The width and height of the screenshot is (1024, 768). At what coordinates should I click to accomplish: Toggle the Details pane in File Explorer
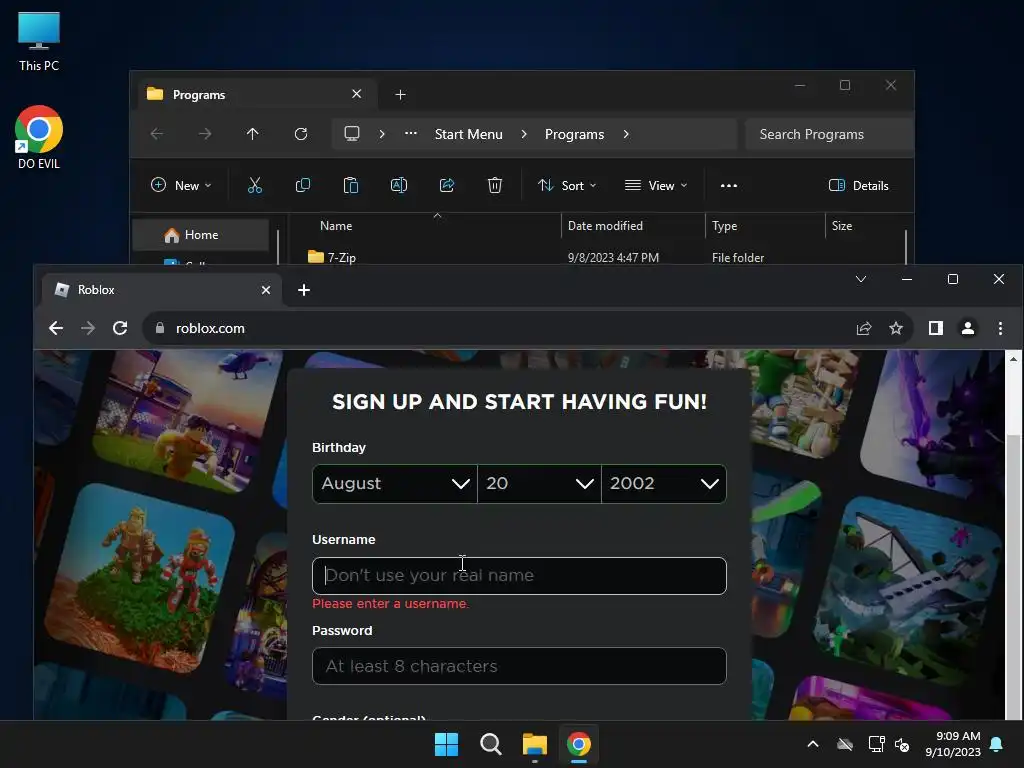point(858,185)
